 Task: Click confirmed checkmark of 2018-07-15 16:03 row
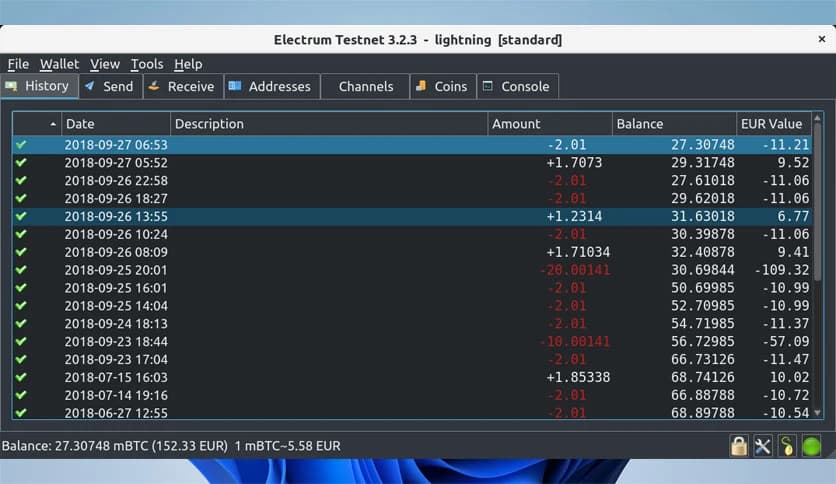click(x=21, y=377)
